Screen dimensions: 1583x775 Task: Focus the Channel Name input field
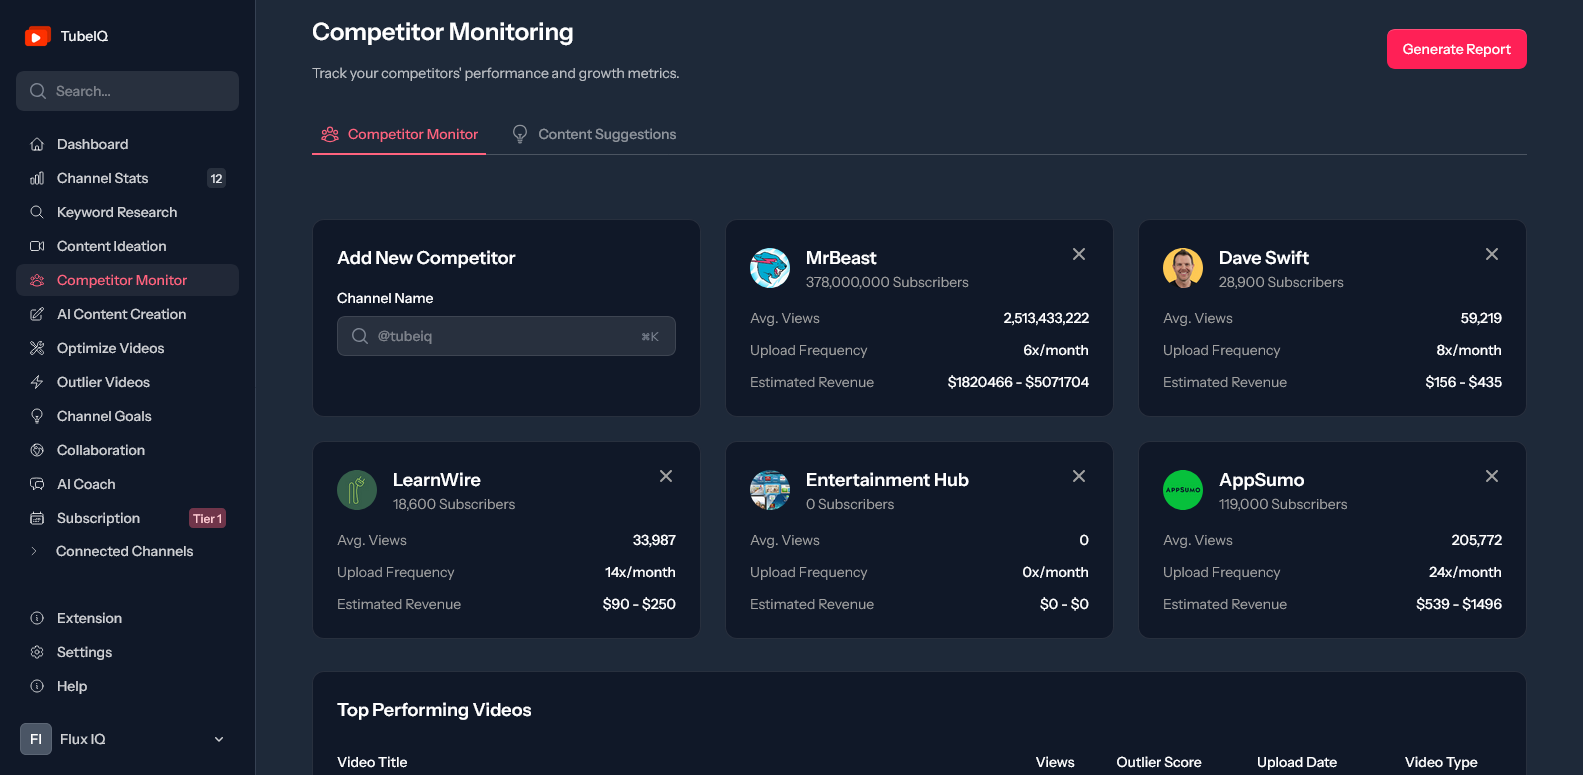(x=506, y=336)
